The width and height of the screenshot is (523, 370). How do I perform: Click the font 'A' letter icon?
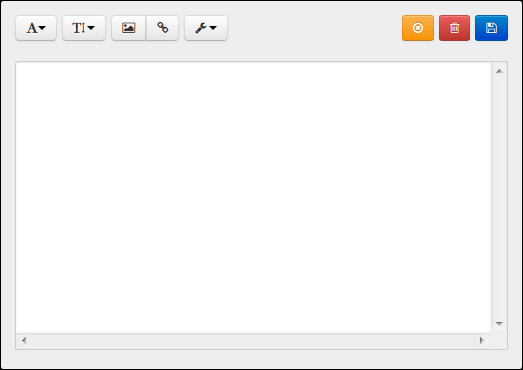pos(32,28)
